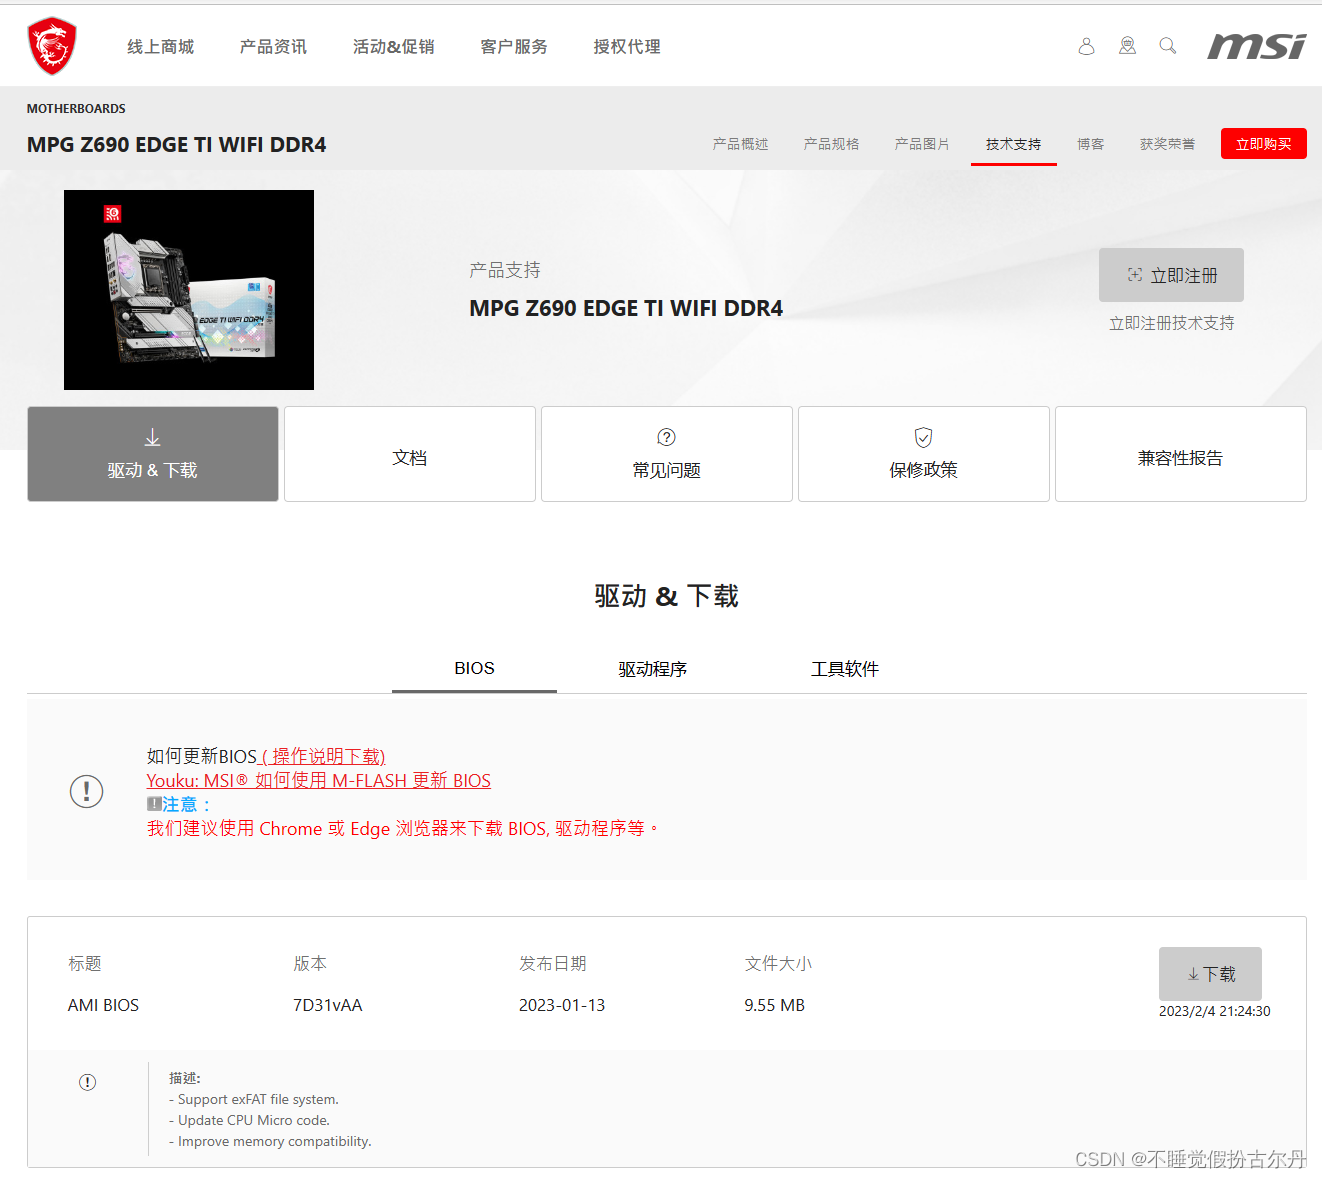Click MPG Z690 EDGE TI WIFI DDR4 header title
Screen dimensions: 1322x1178
(177, 144)
